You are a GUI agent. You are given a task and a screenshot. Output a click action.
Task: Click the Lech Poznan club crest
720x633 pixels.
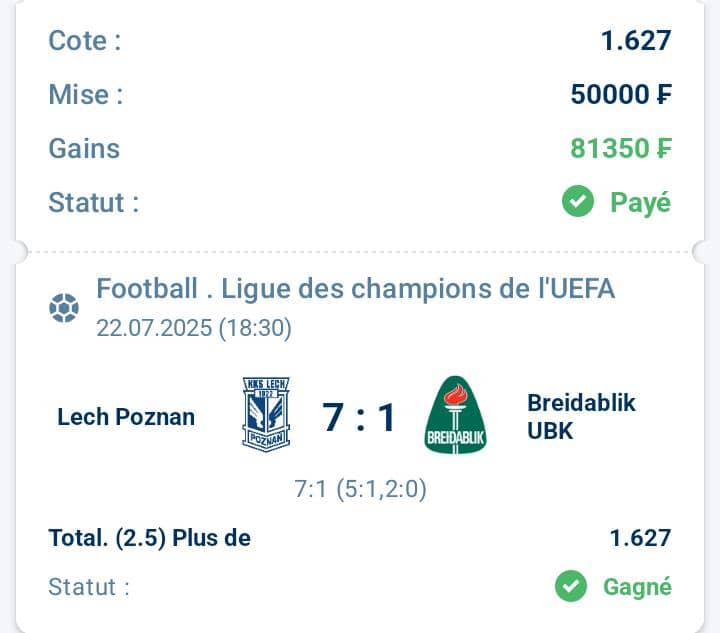(266, 415)
